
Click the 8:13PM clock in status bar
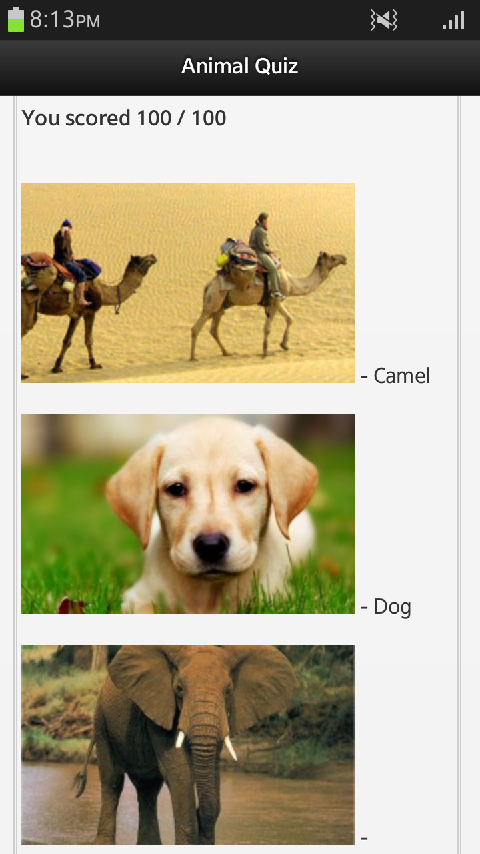65,20
